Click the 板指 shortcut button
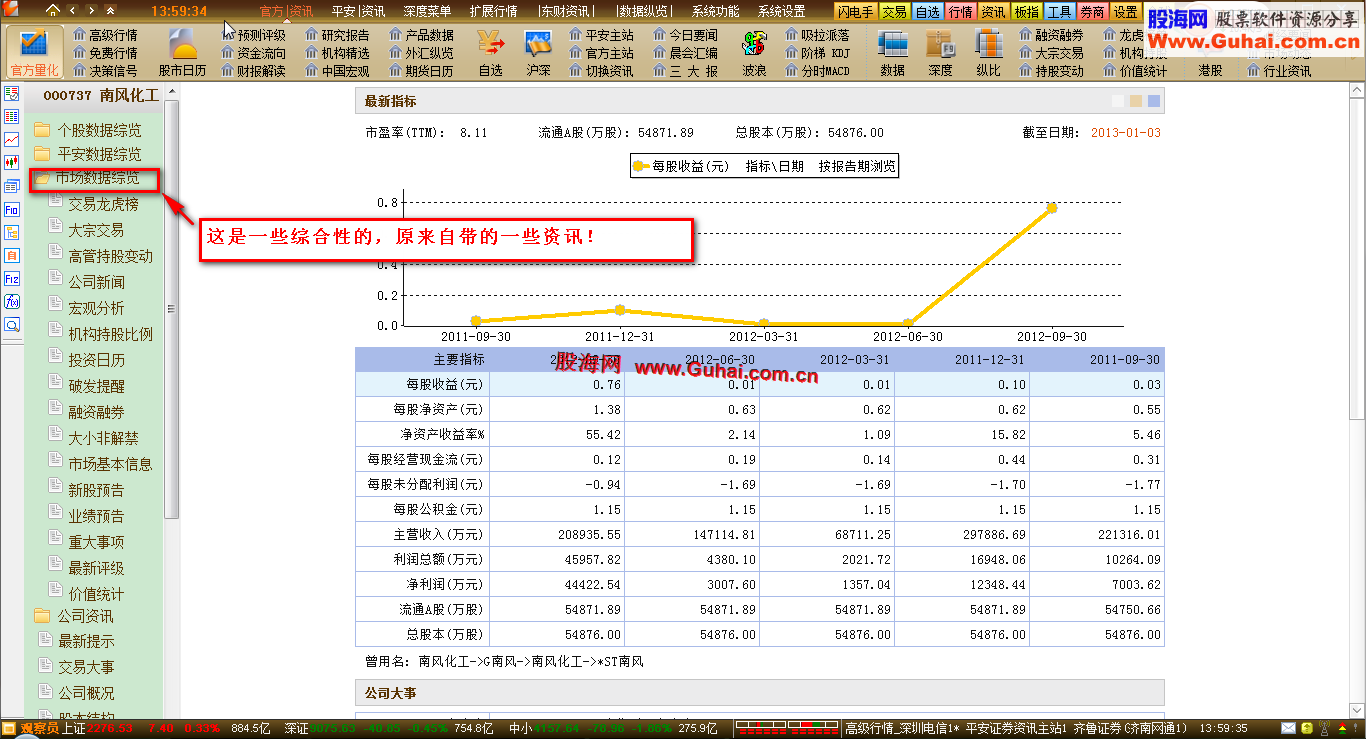 [x=1027, y=12]
